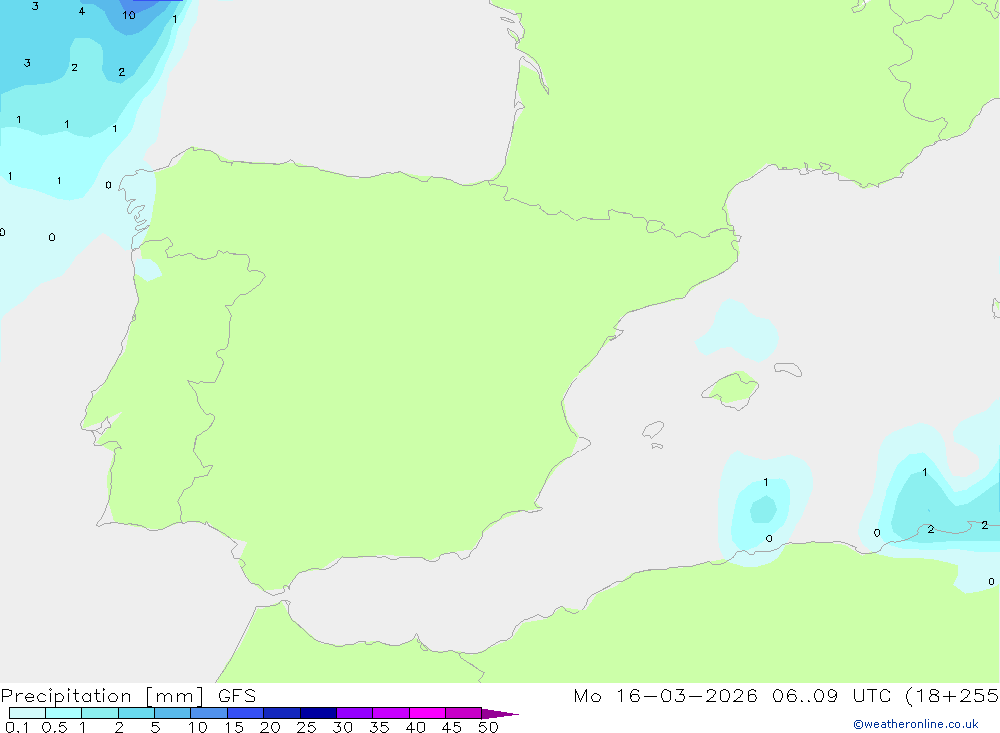1000x733 pixels.
Task: Click the 1–2 mm legend color swatch
Action: [99, 713]
